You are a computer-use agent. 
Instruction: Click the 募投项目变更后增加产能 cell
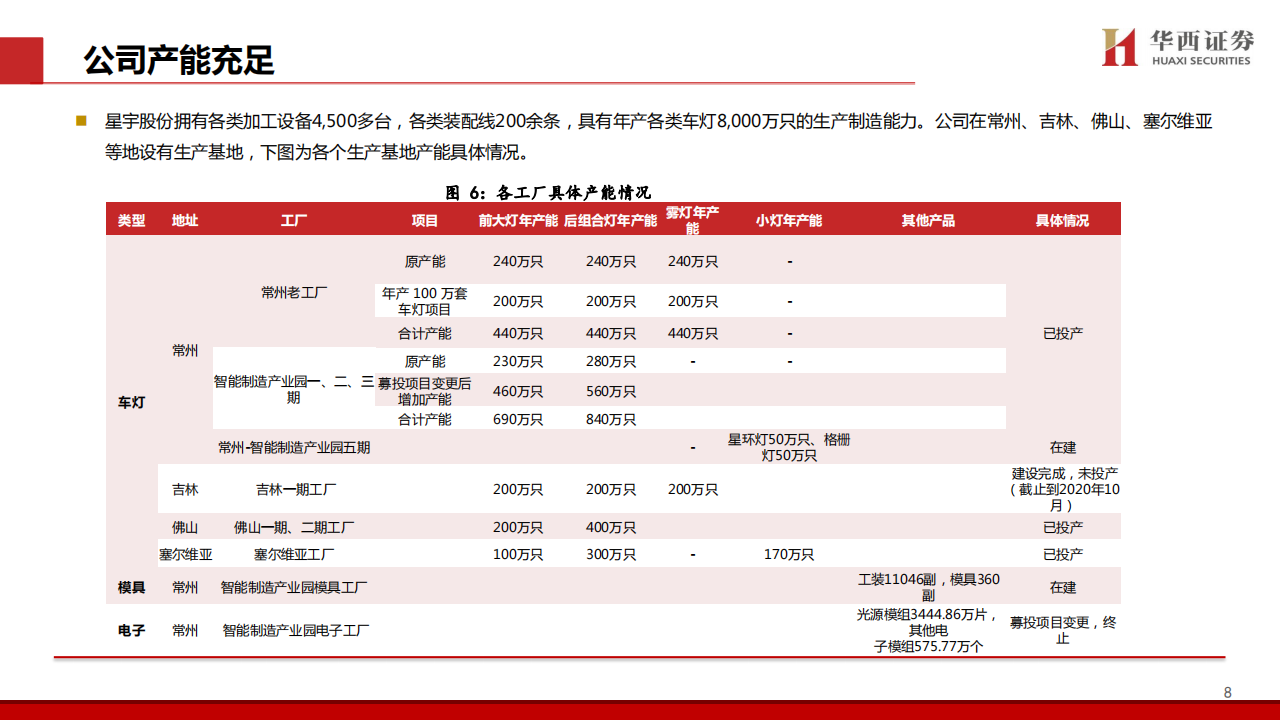(425, 391)
